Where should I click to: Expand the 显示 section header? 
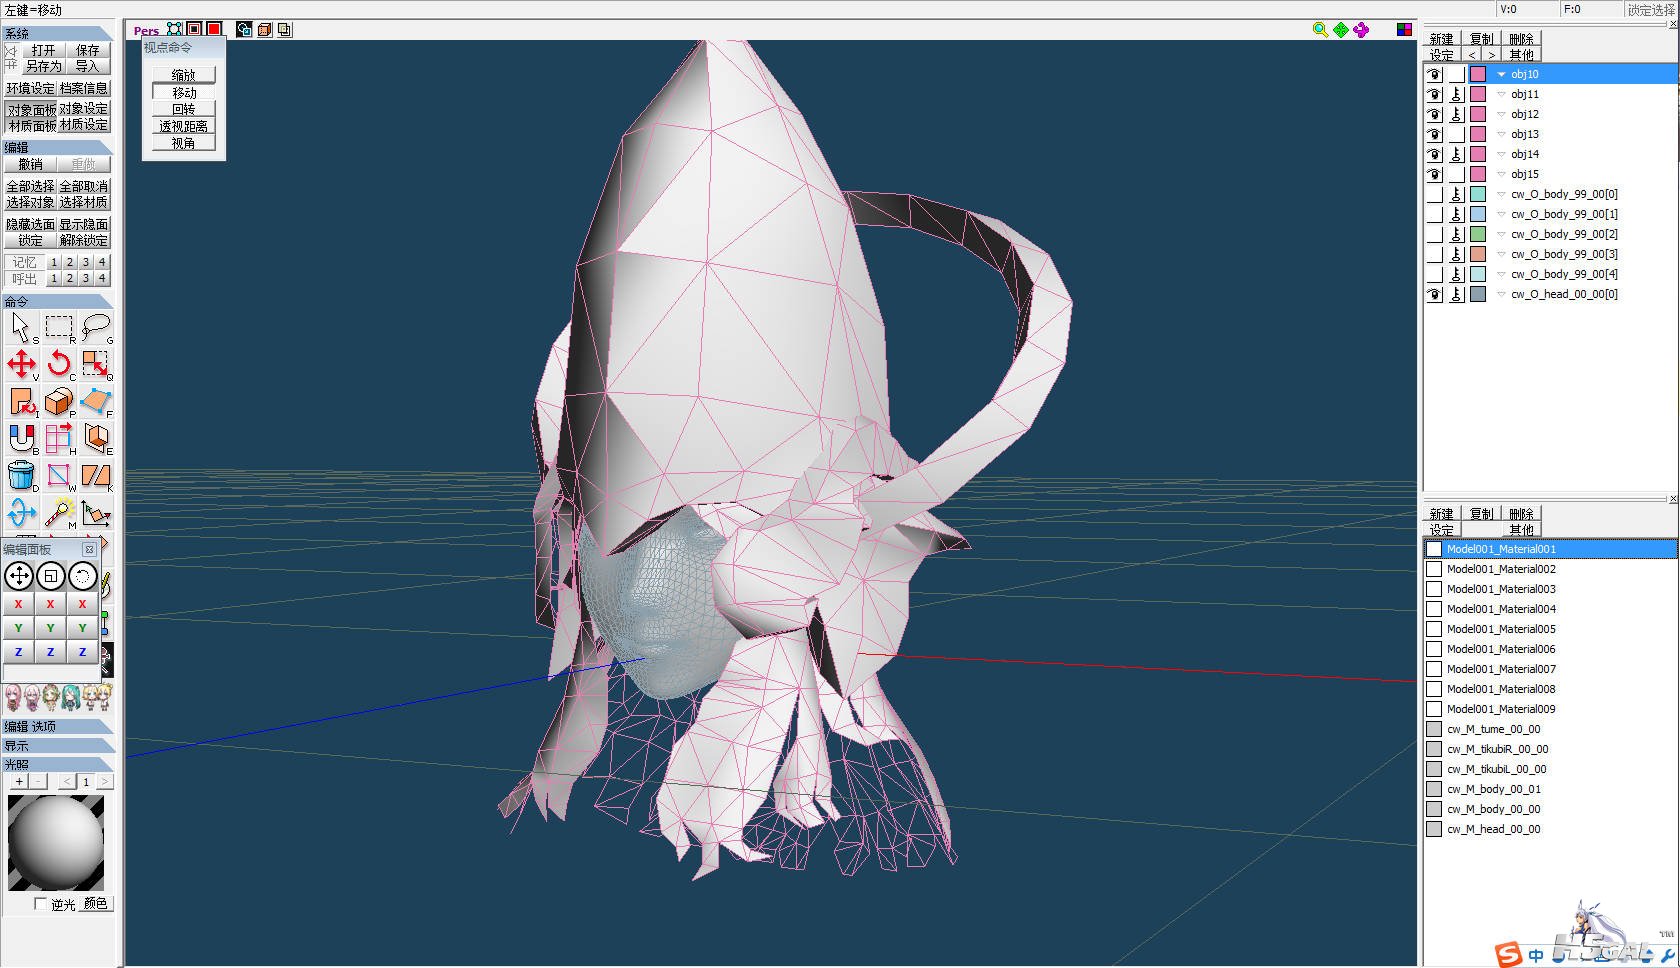click(57, 746)
